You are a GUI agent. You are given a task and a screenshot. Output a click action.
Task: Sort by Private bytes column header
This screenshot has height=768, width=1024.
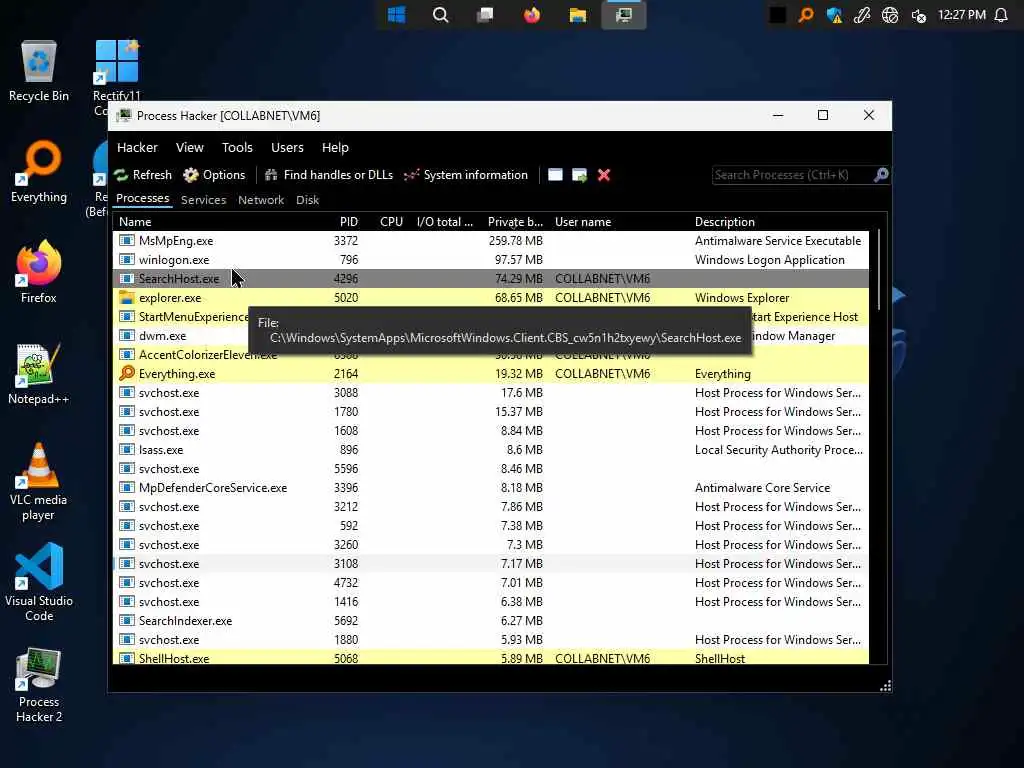coord(515,222)
